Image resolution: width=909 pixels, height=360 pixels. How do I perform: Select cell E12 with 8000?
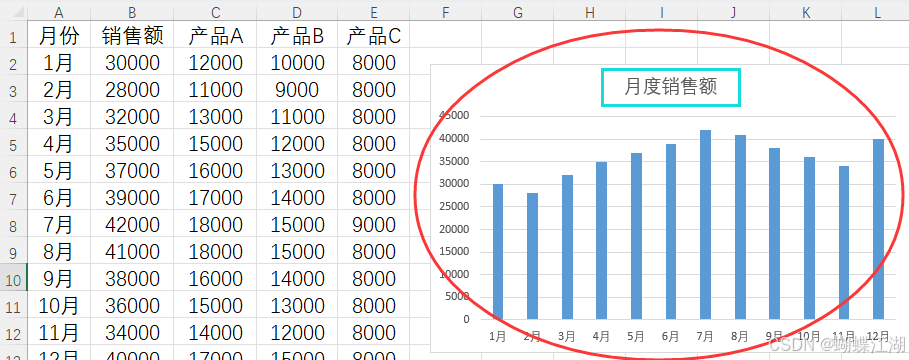click(x=373, y=333)
